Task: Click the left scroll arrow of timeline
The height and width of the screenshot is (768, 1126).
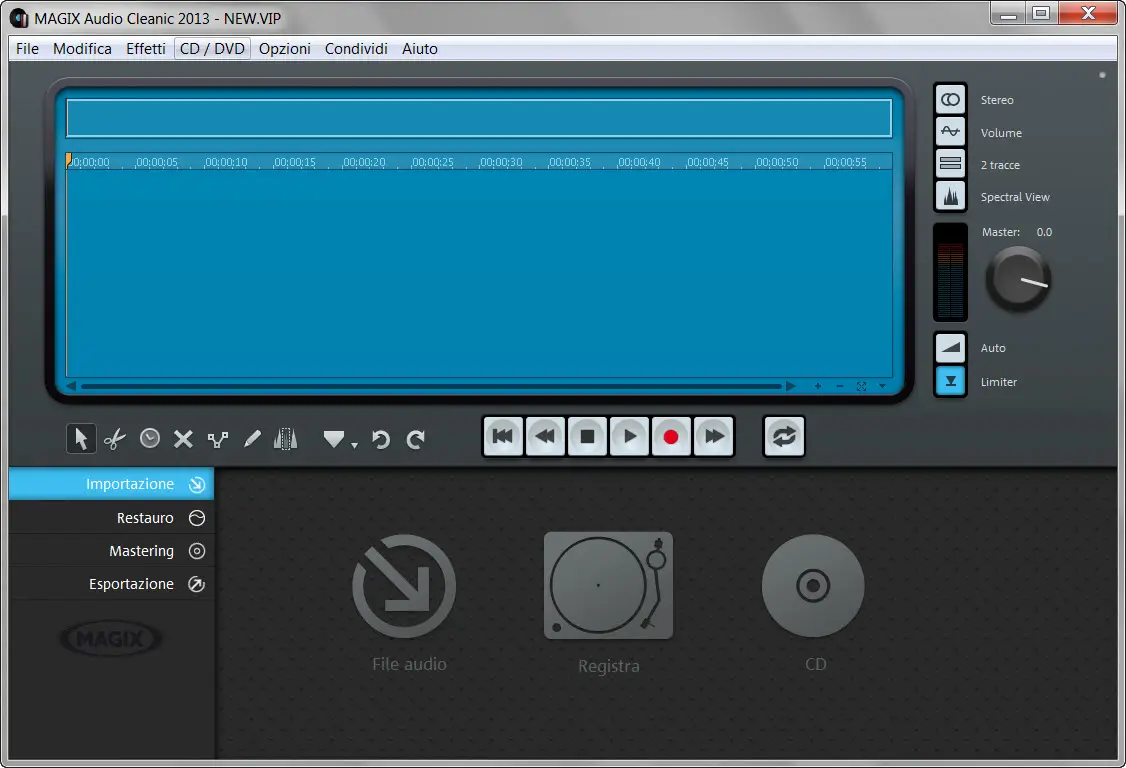Action: [71, 387]
